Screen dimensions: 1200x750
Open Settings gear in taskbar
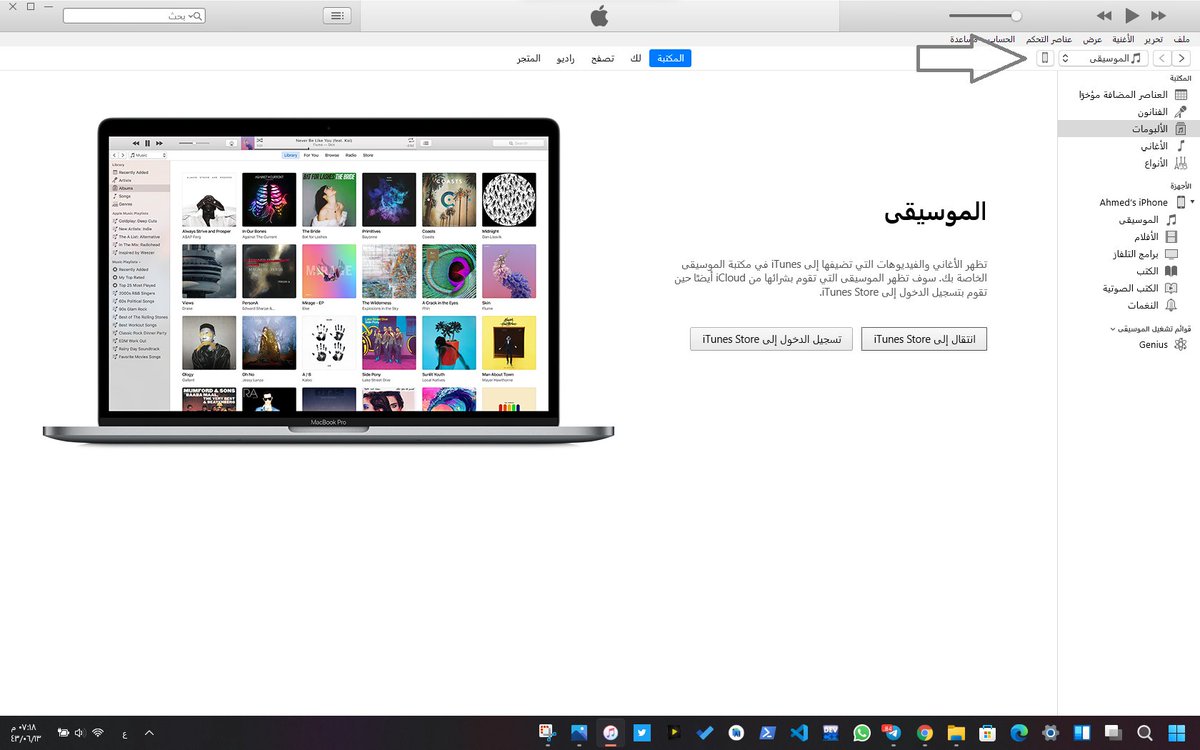pos(1050,733)
